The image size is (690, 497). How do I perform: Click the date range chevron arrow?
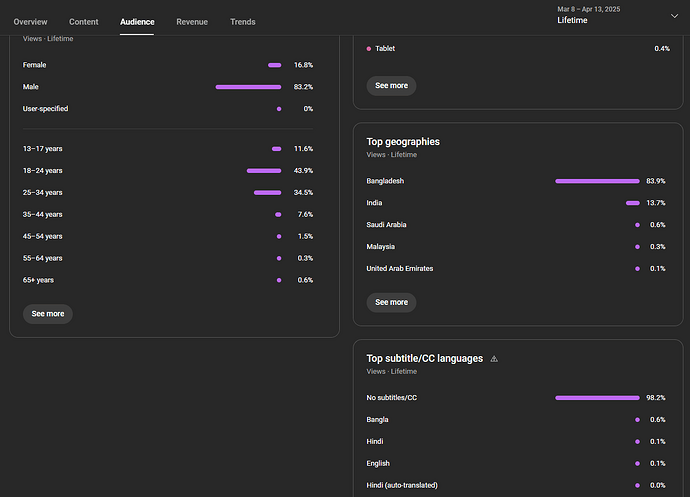(674, 16)
